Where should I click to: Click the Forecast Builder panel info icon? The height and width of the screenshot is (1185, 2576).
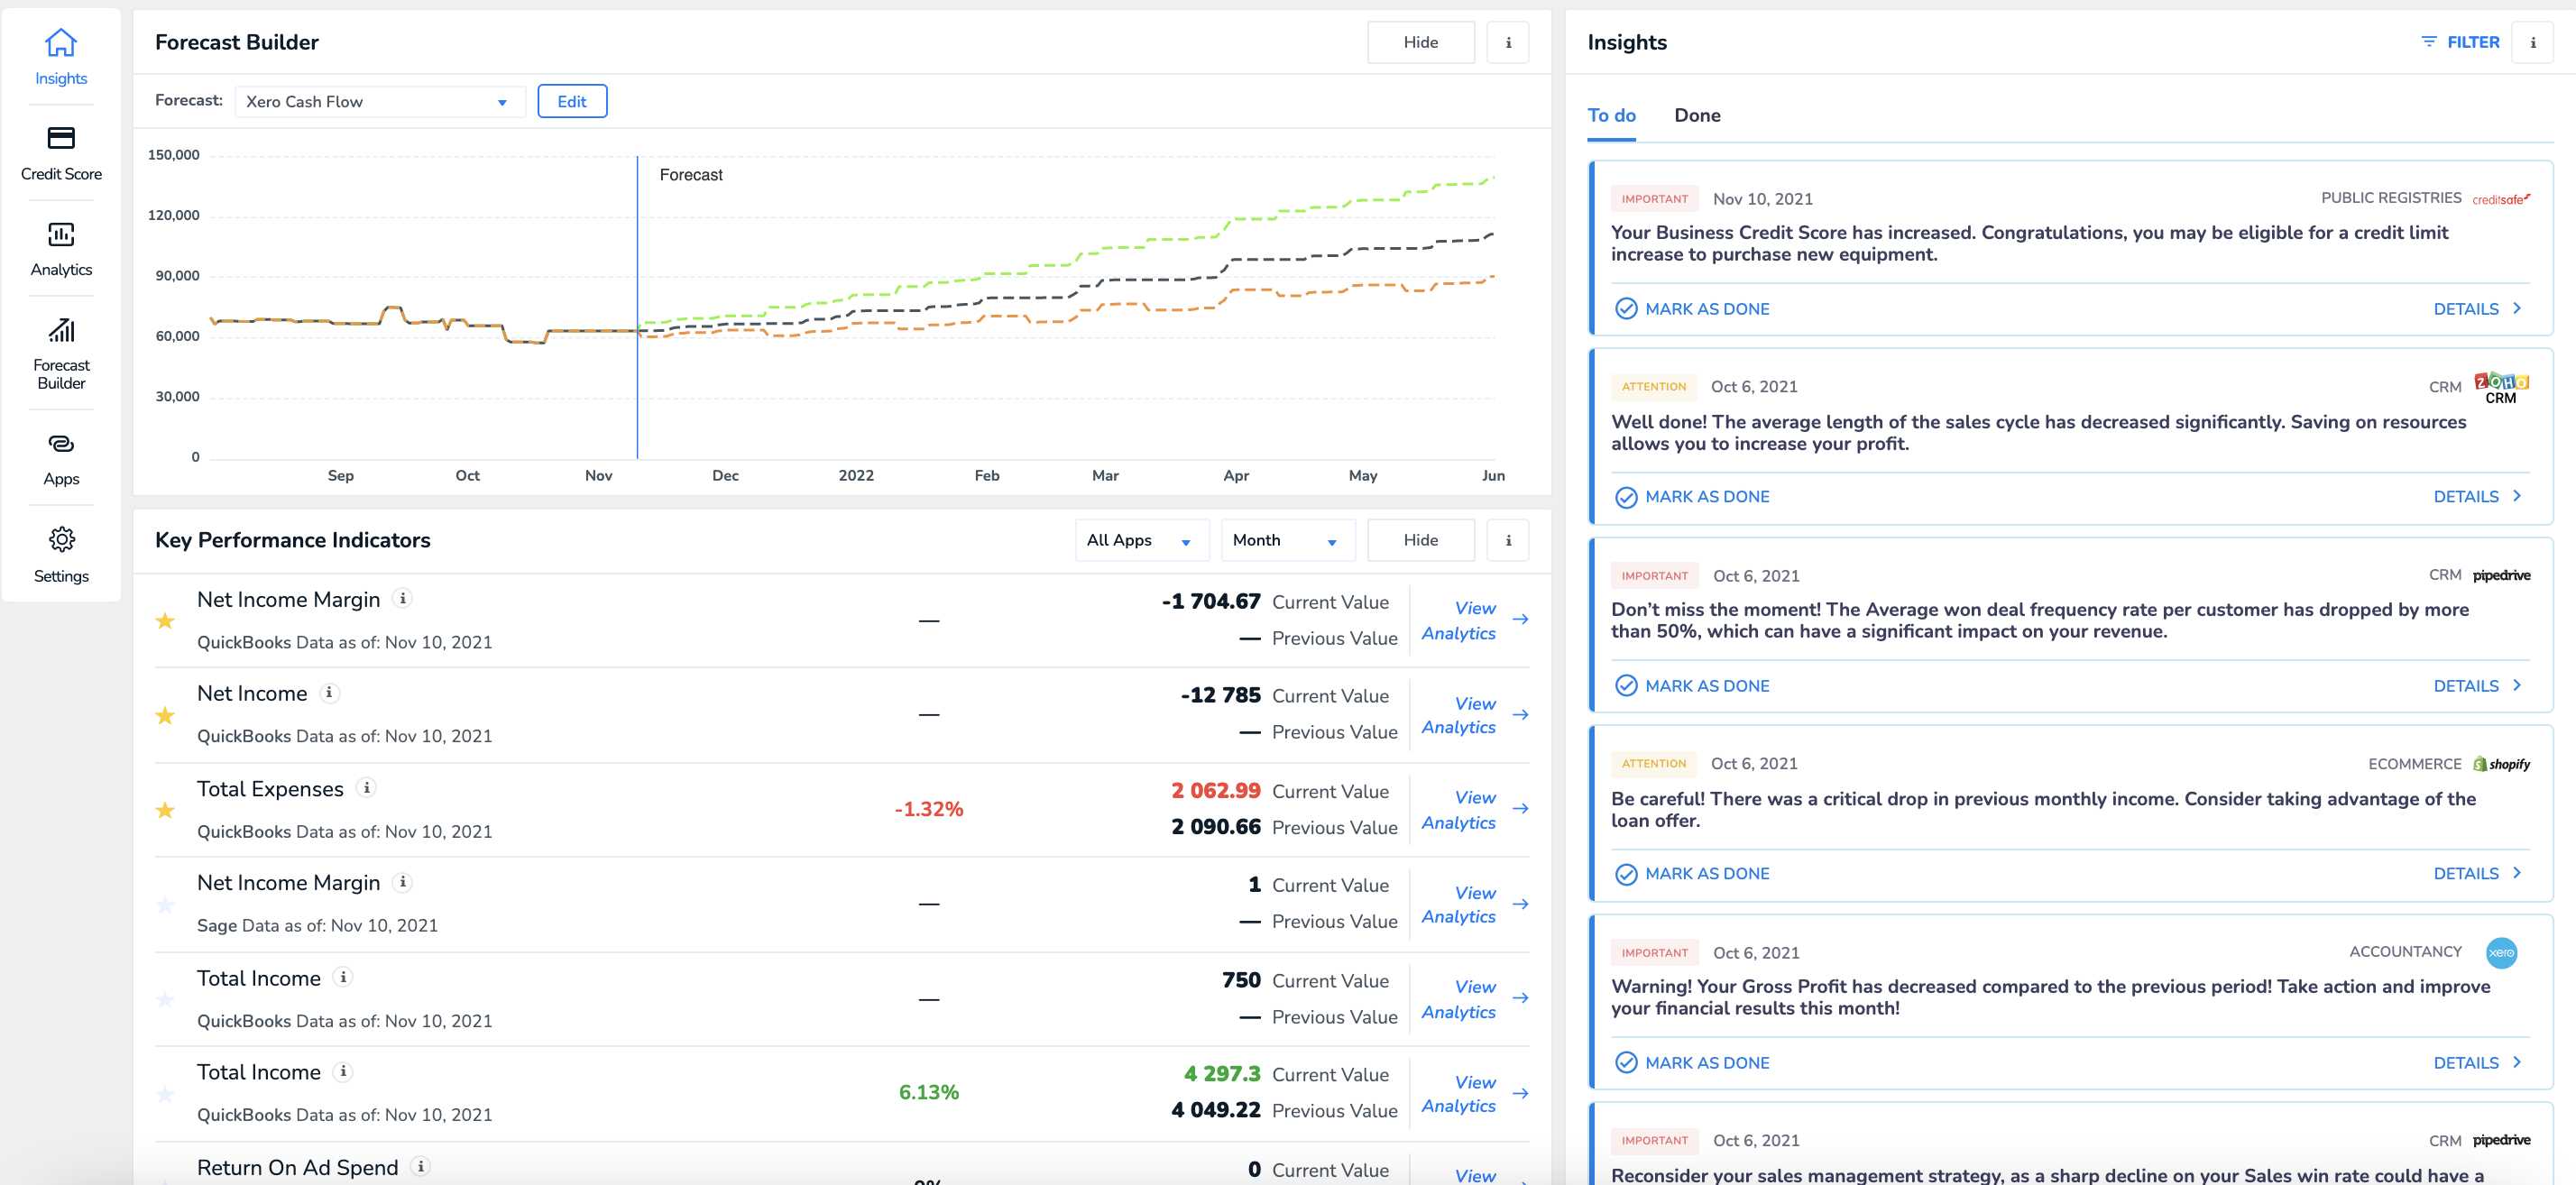point(1507,42)
